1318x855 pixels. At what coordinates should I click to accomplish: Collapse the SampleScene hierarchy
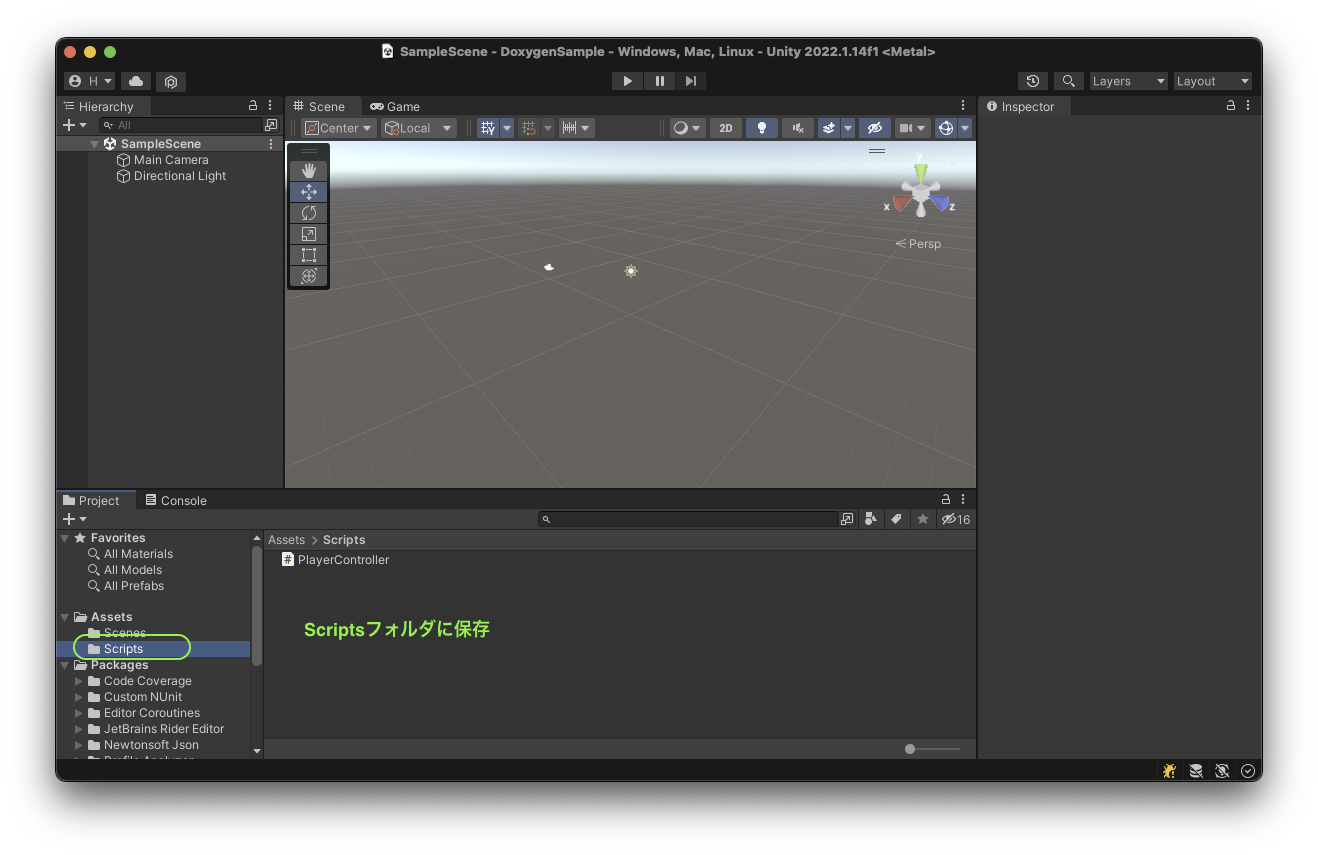point(93,143)
